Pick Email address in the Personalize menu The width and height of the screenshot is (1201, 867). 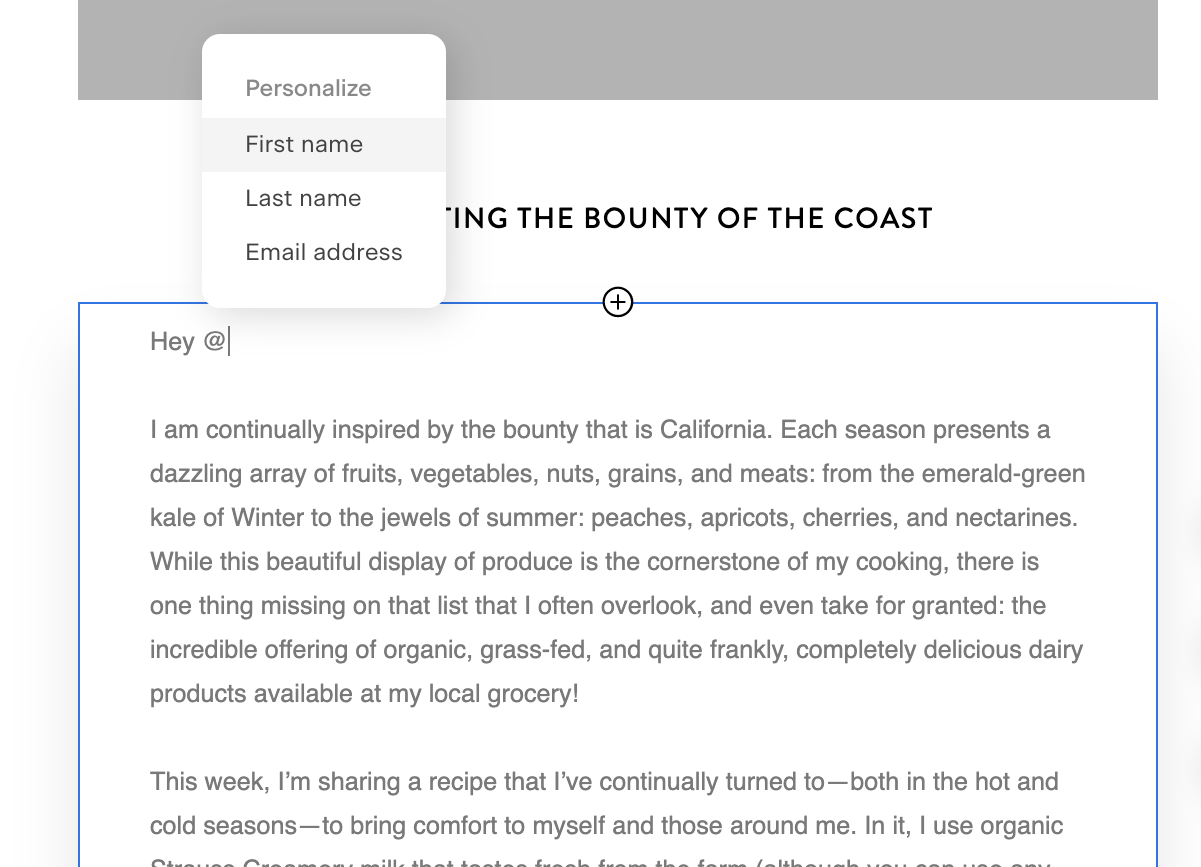tap(323, 252)
